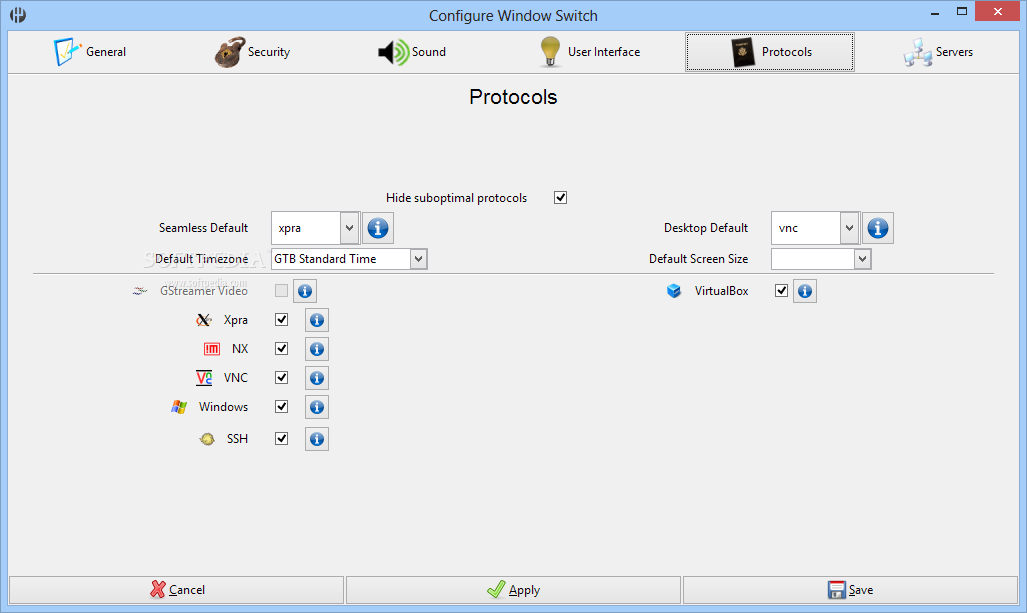Uncheck the VirtualBox checkbox
This screenshot has width=1027, height=613.
pos(781,291)
